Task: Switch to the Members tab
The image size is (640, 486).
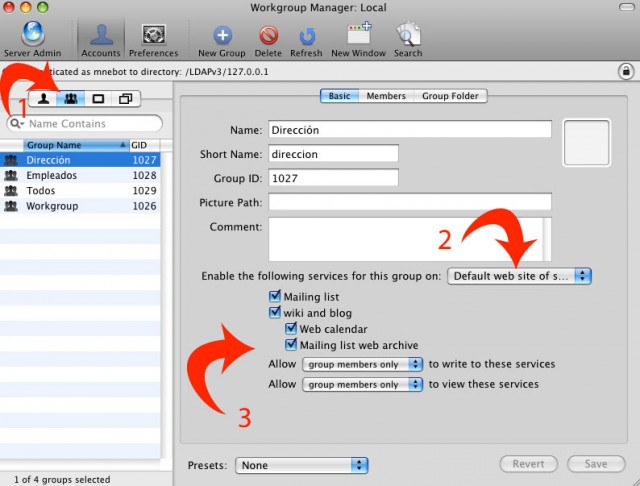Action: coord(386,96)
